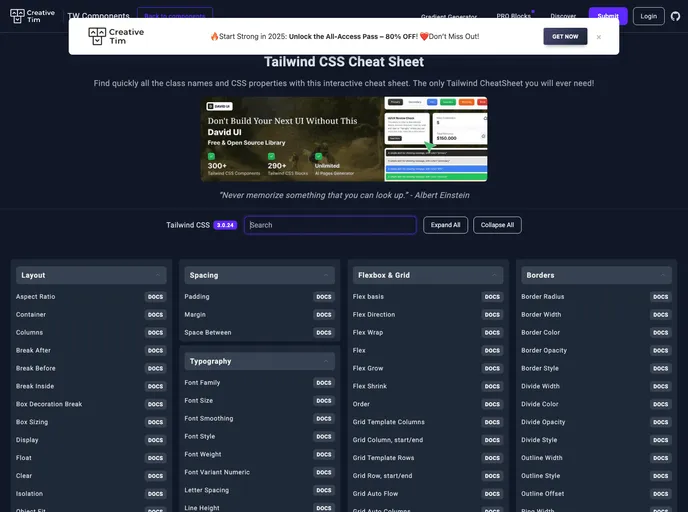The height and width of the screenshot is (512, 688).
Task: Click the GET NOW button
Action: (x=565, y=36)
